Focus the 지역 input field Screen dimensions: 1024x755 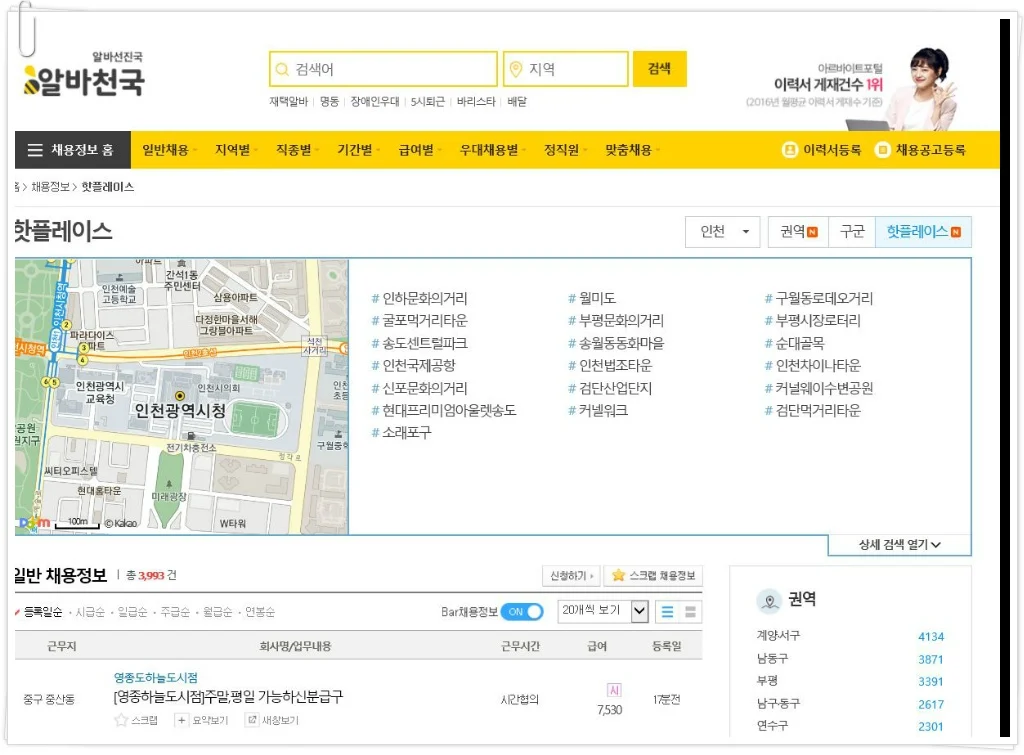[x=566, y=69]
